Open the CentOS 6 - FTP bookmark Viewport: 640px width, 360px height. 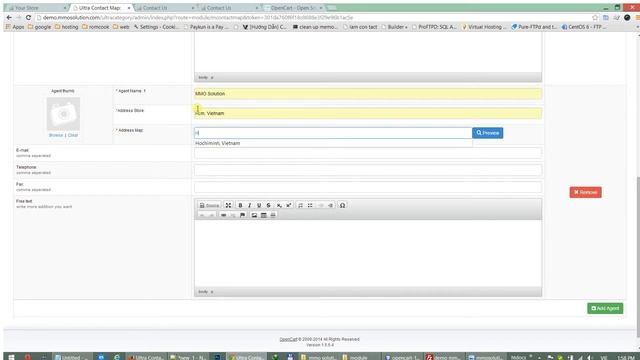[584, 27]
